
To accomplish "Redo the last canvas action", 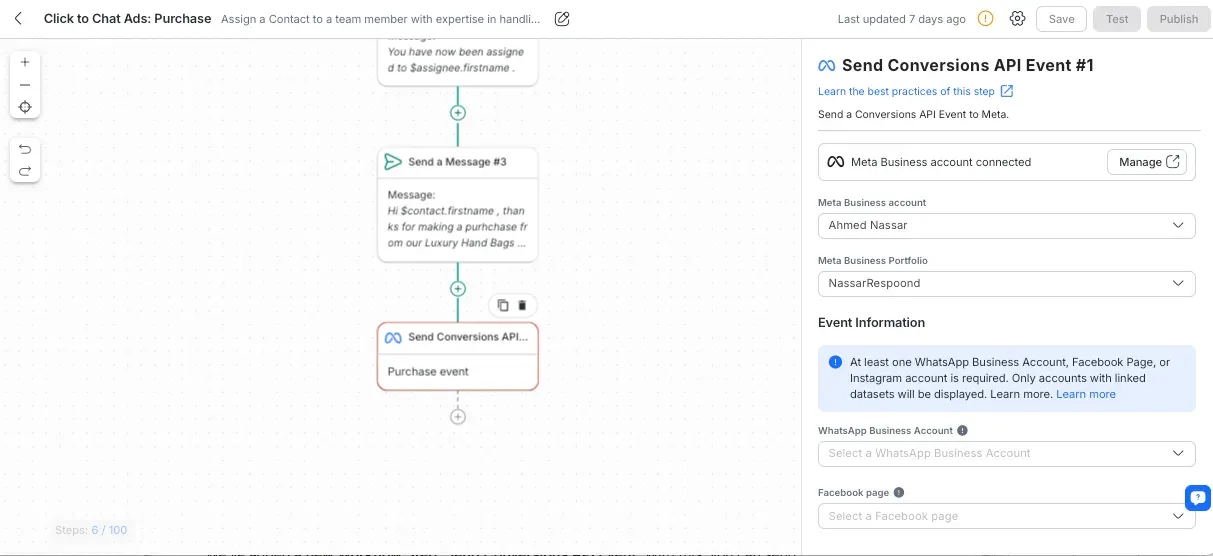I will (25, 171).
